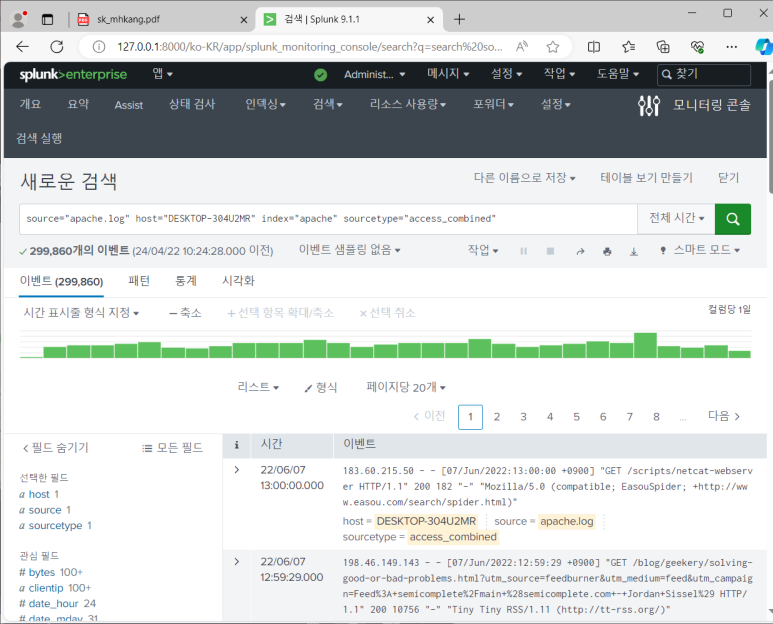Image resolution: width=773 pixels, height=624 pixels.
Task: Open the 도움말 menu
Action: [618, 74]
